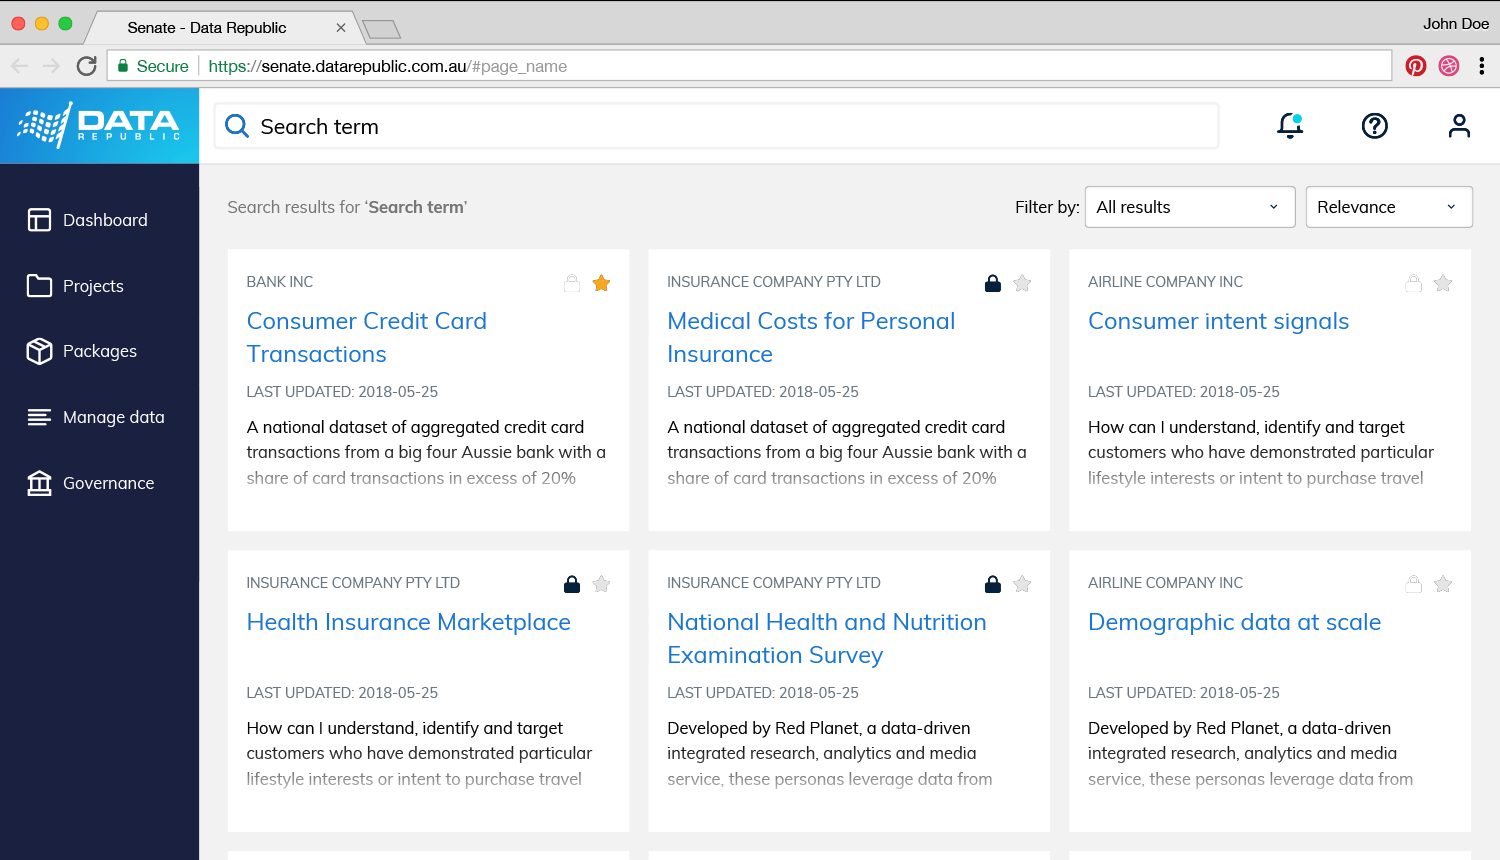
Task: Open the user profile icon
Action: [1459, 126]
